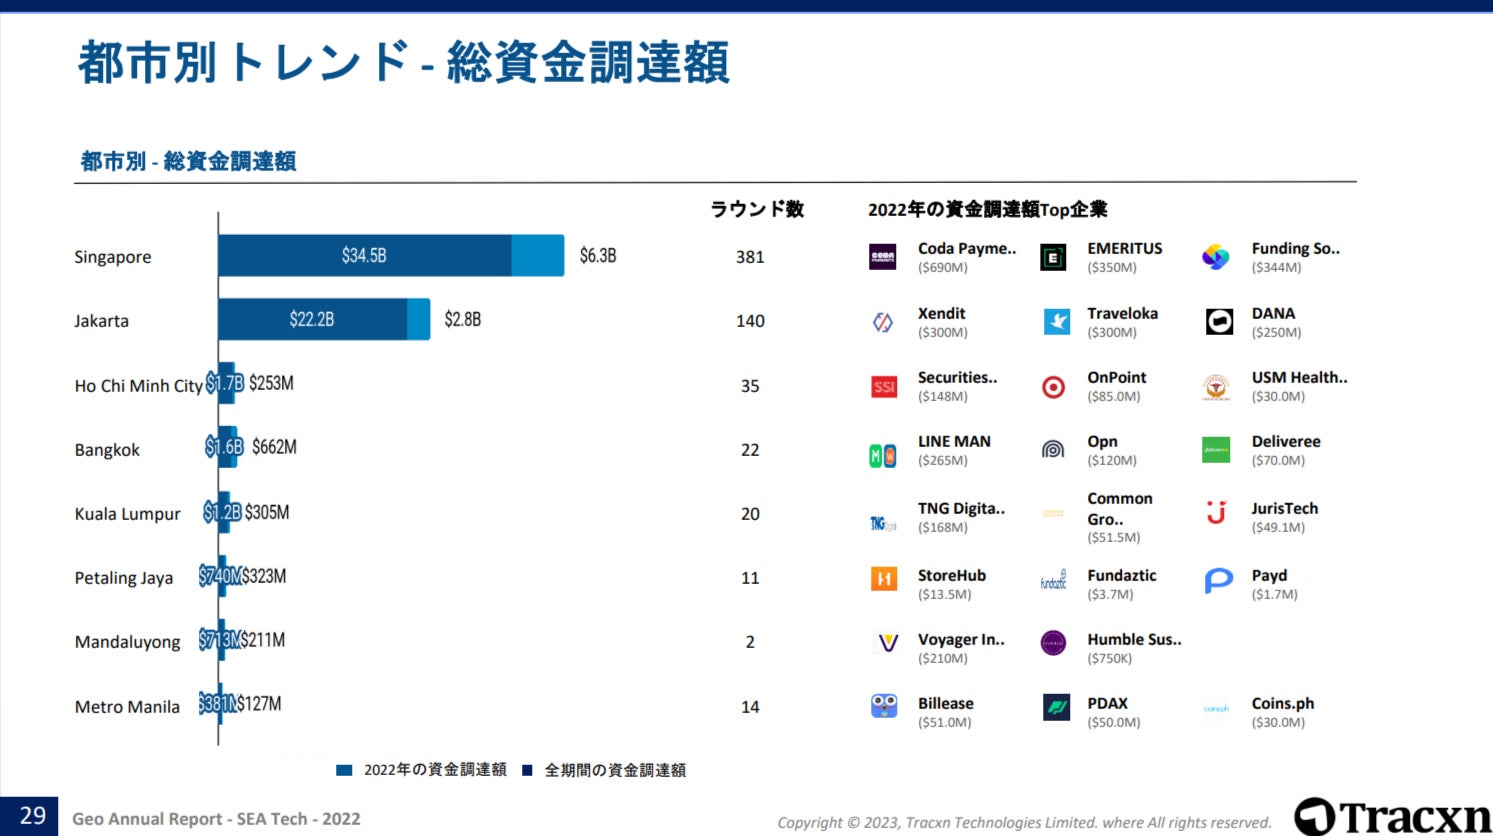Select the LINE MAN logo

click(882, 456)
